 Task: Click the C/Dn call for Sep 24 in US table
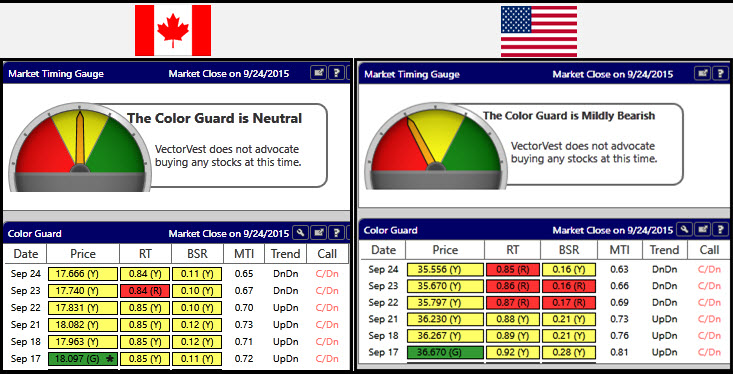[x=709, y=269]
